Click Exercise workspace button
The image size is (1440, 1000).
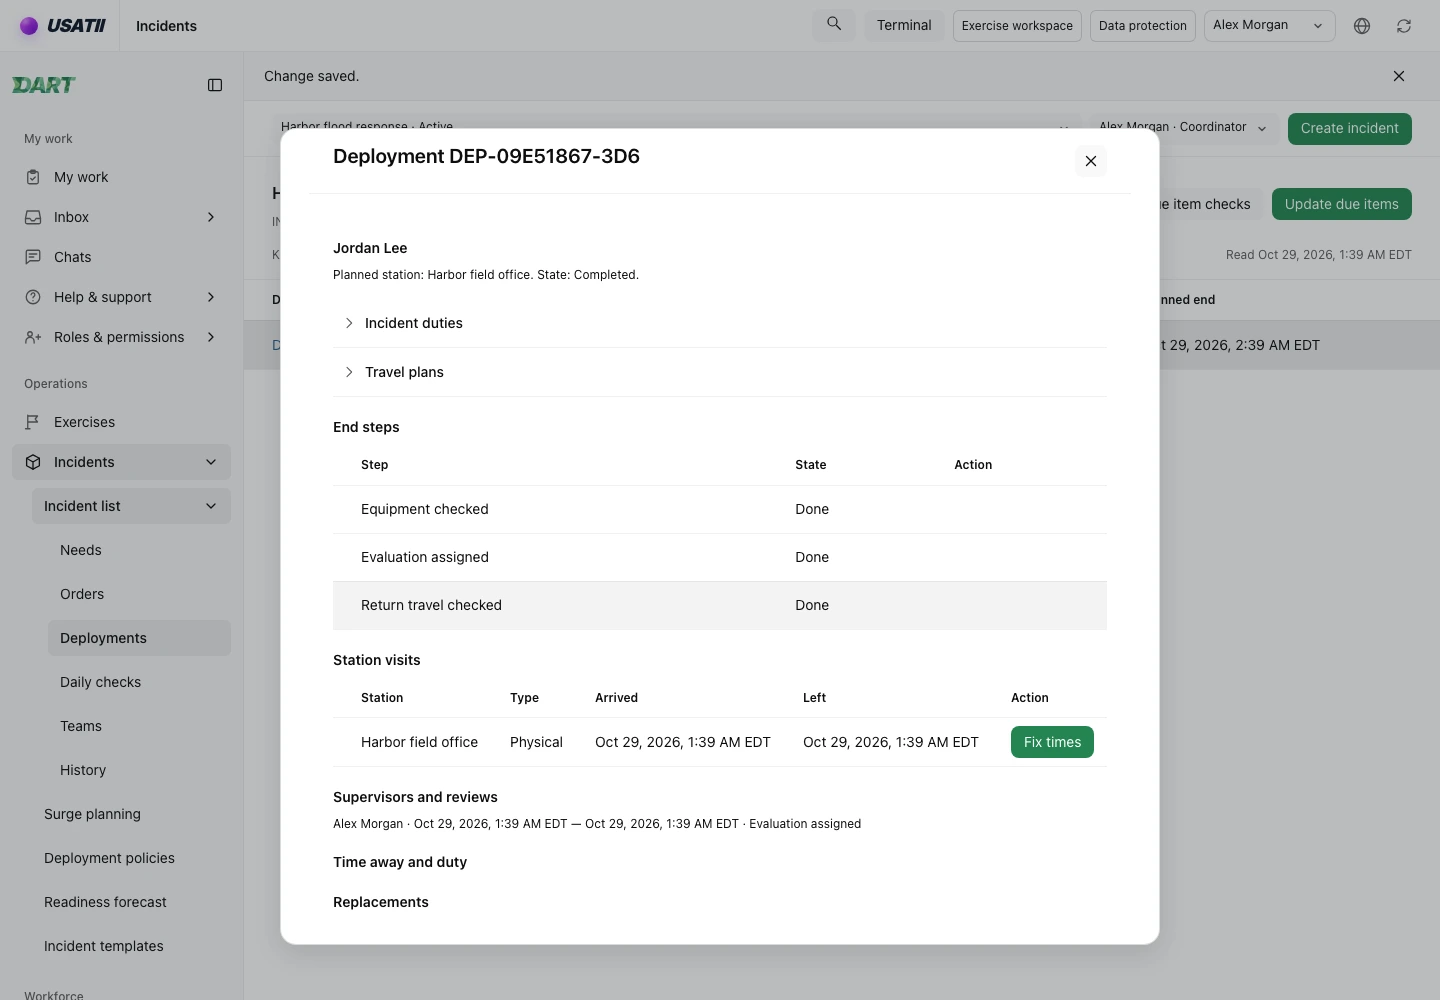[1017, 26]
